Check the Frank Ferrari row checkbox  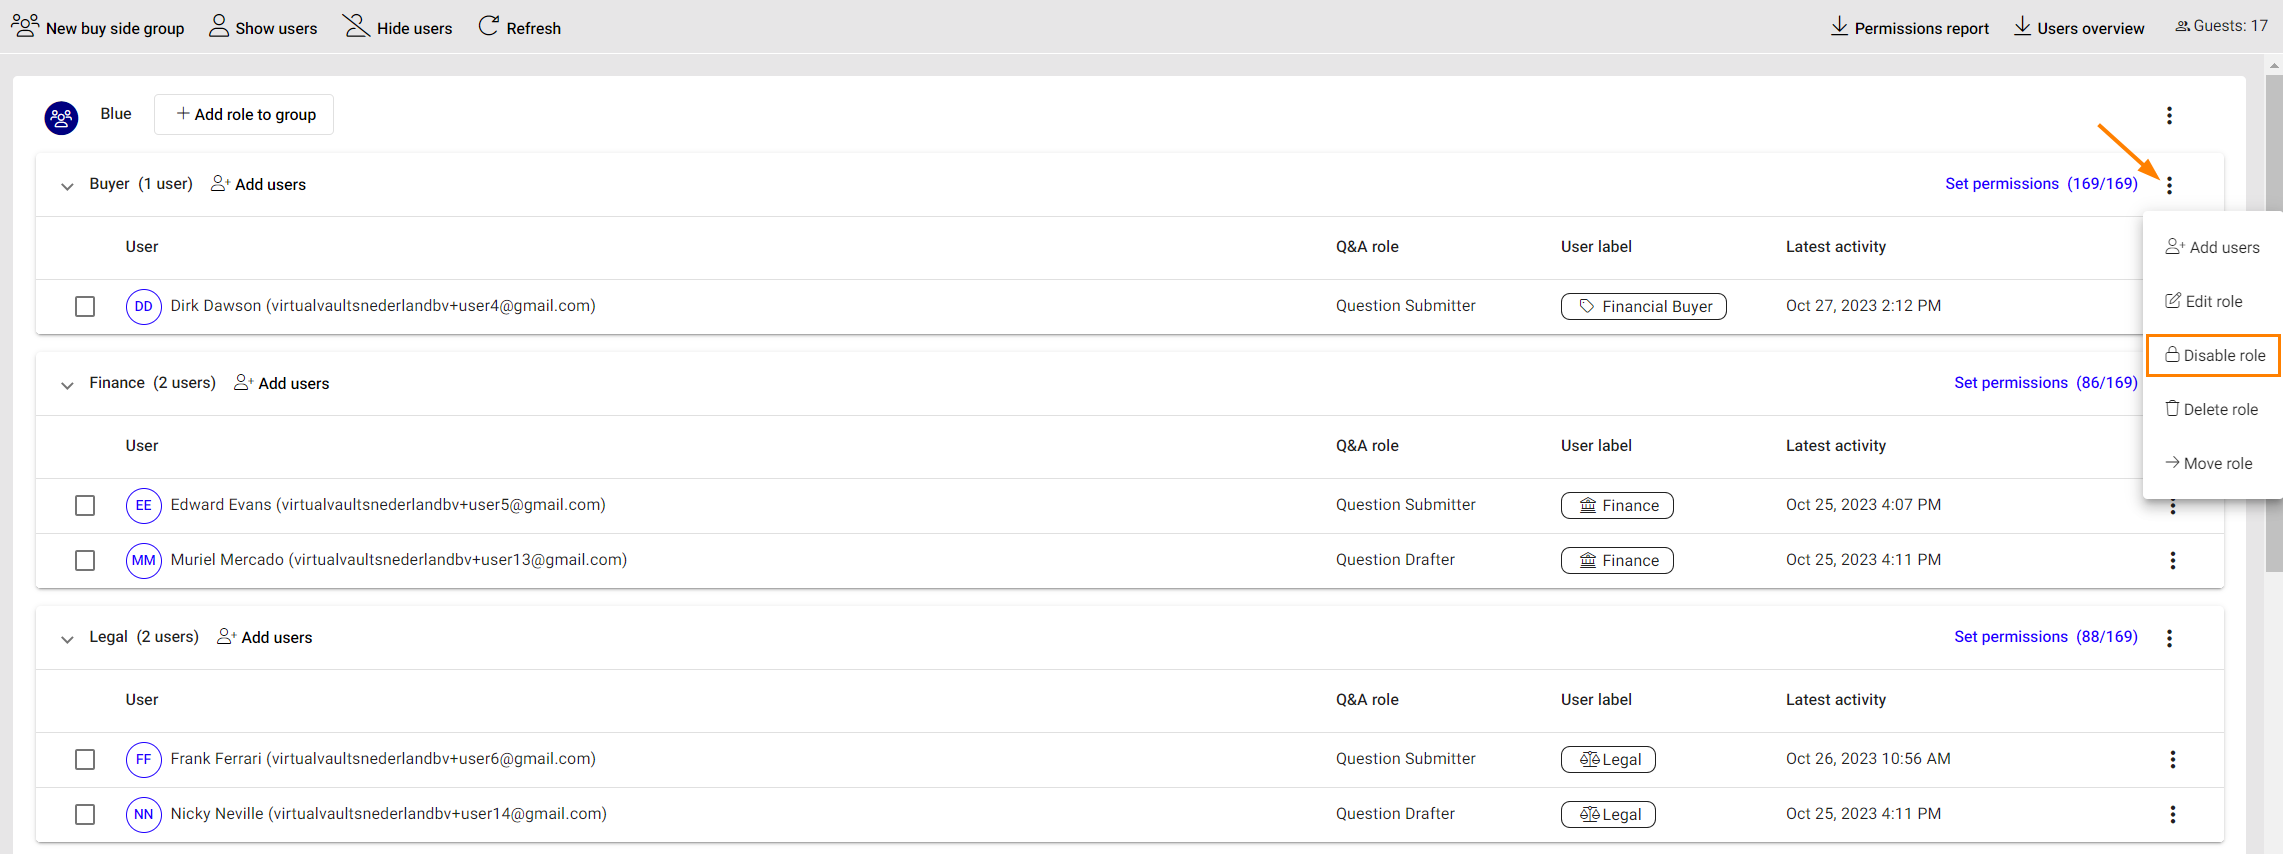tap(85, 759)
